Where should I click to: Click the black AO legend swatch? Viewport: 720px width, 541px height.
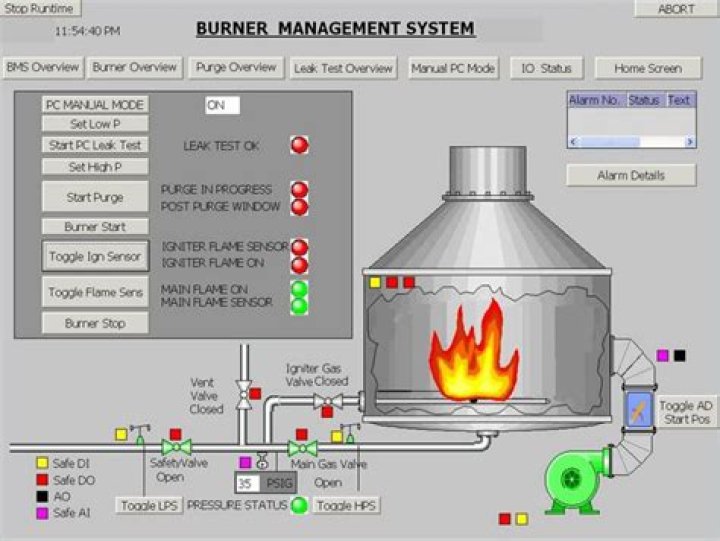pyautogui.click(x=42, y=496)
